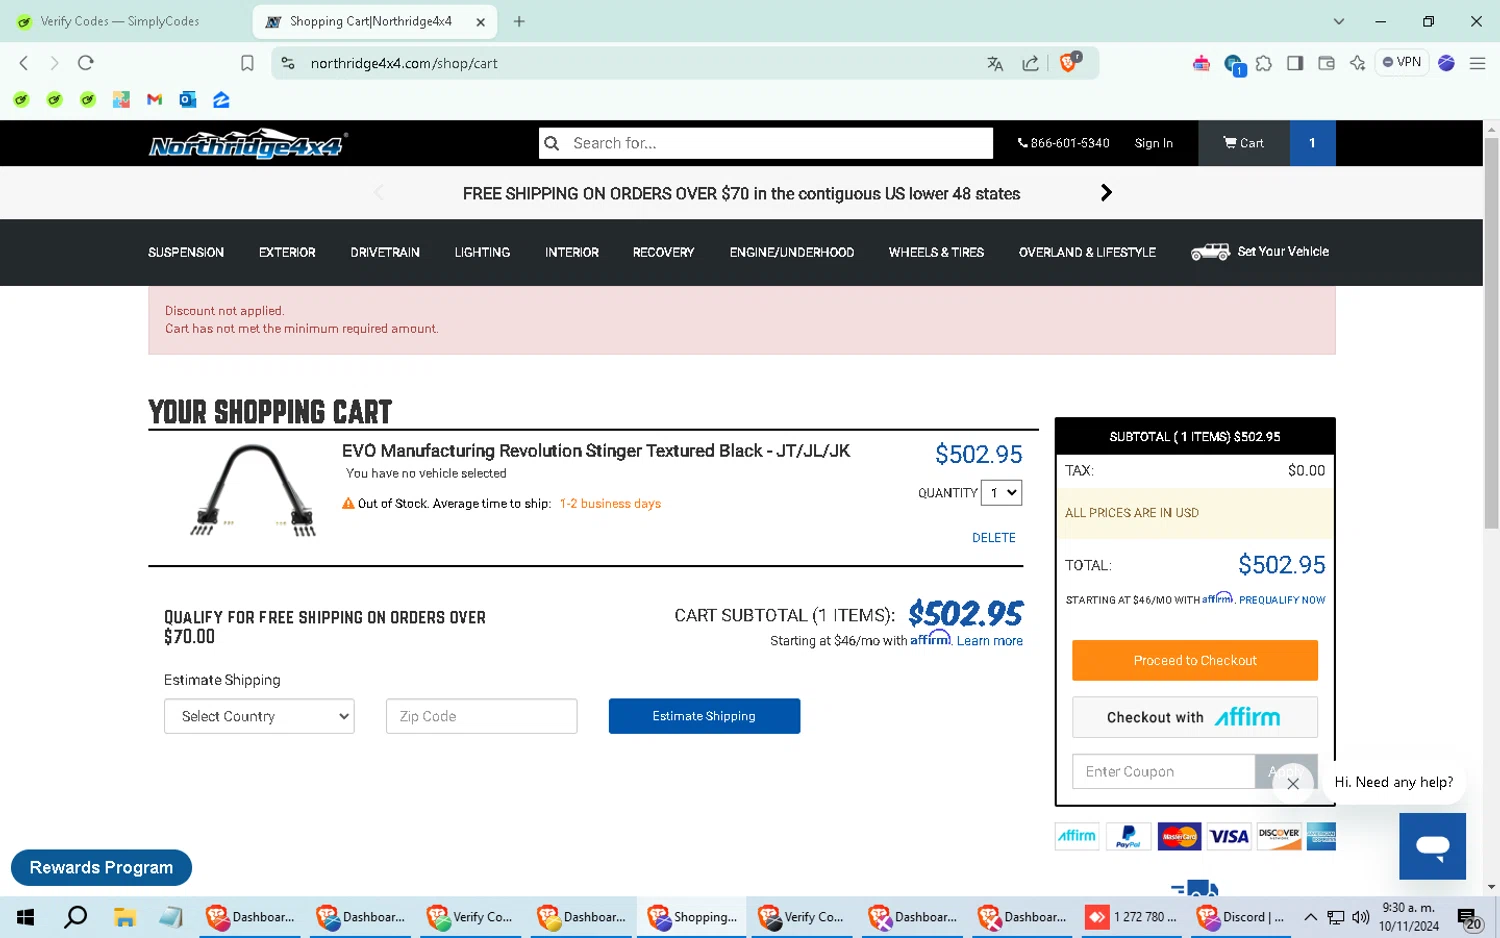Show next promo banner with right arrow
Image resolution: width=1500 pixels, height=938 pixels.
[1105, 193]
